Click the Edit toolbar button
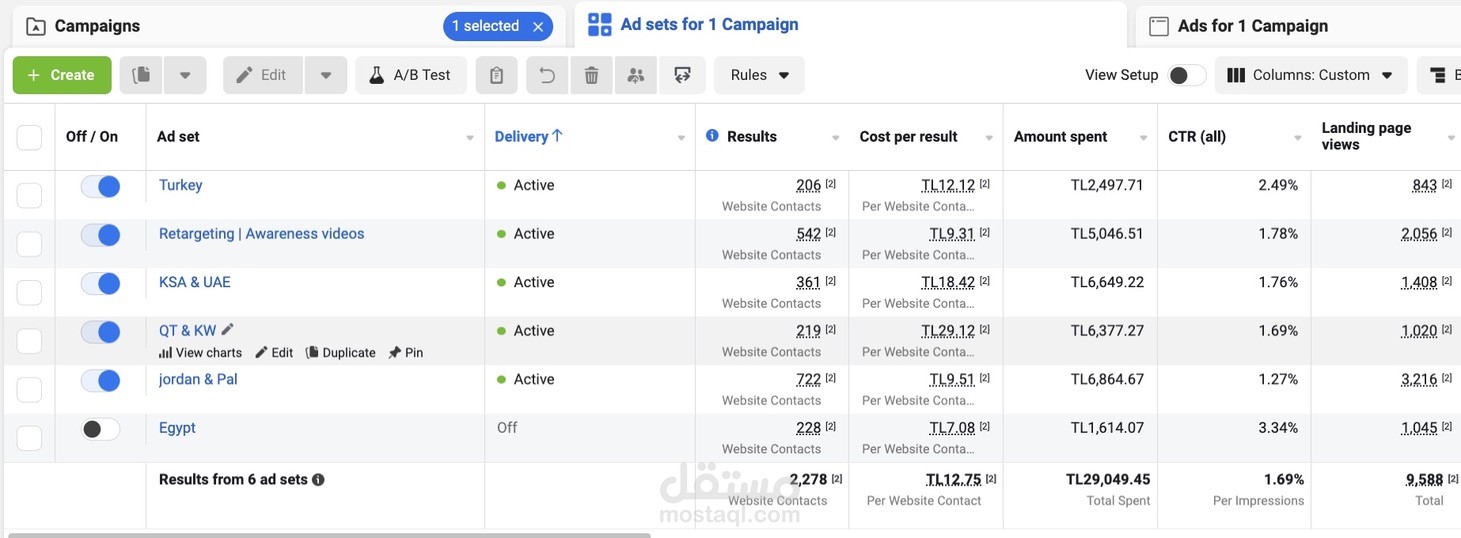Screen dimensions: 1461x538 pyautogui.click(x=263, y=75)
